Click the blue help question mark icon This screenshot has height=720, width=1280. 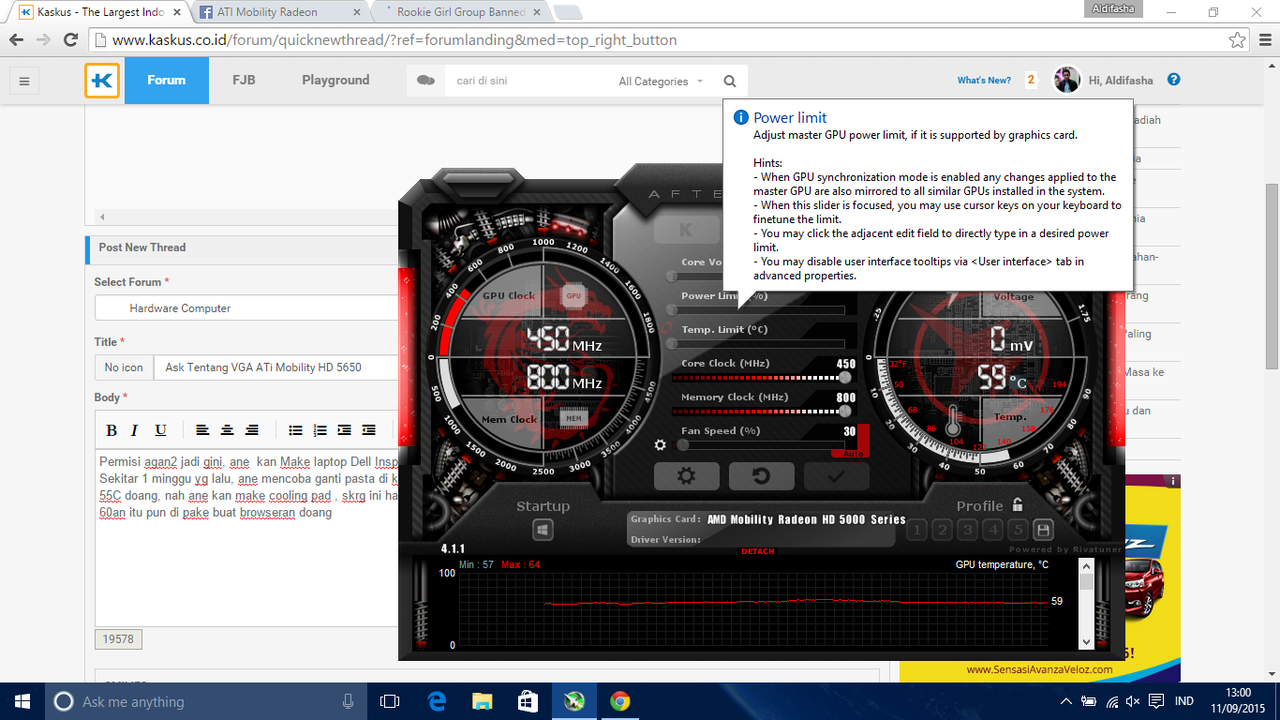click(1174, 80)
